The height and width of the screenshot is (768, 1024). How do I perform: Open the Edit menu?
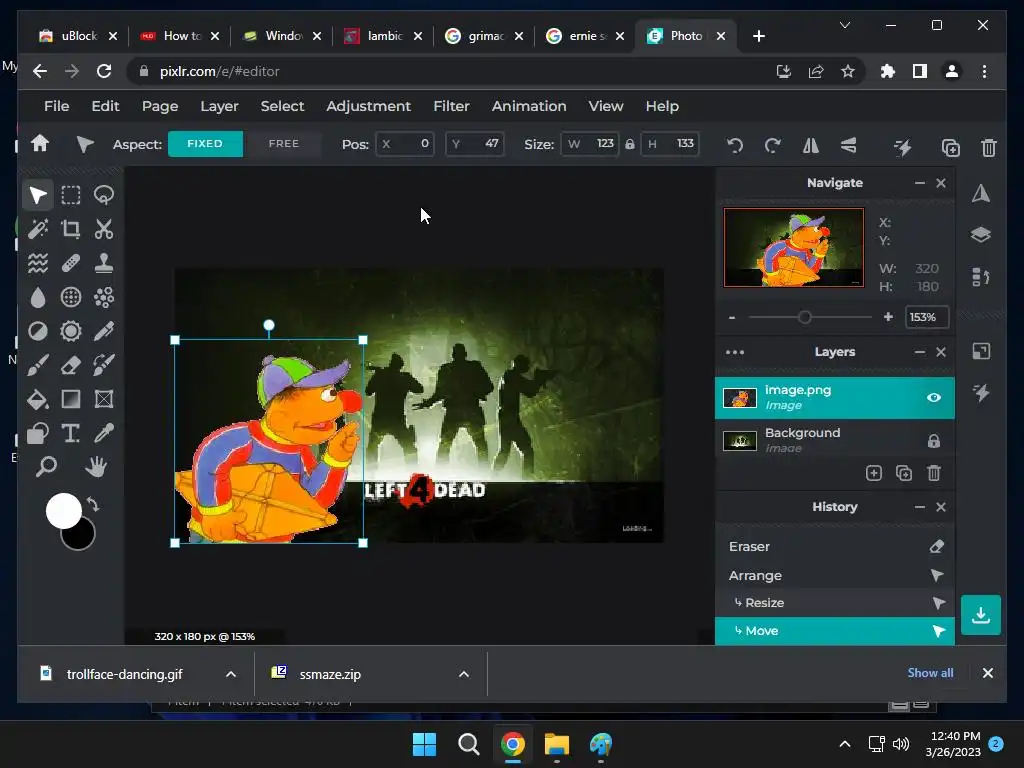(105, 106)
